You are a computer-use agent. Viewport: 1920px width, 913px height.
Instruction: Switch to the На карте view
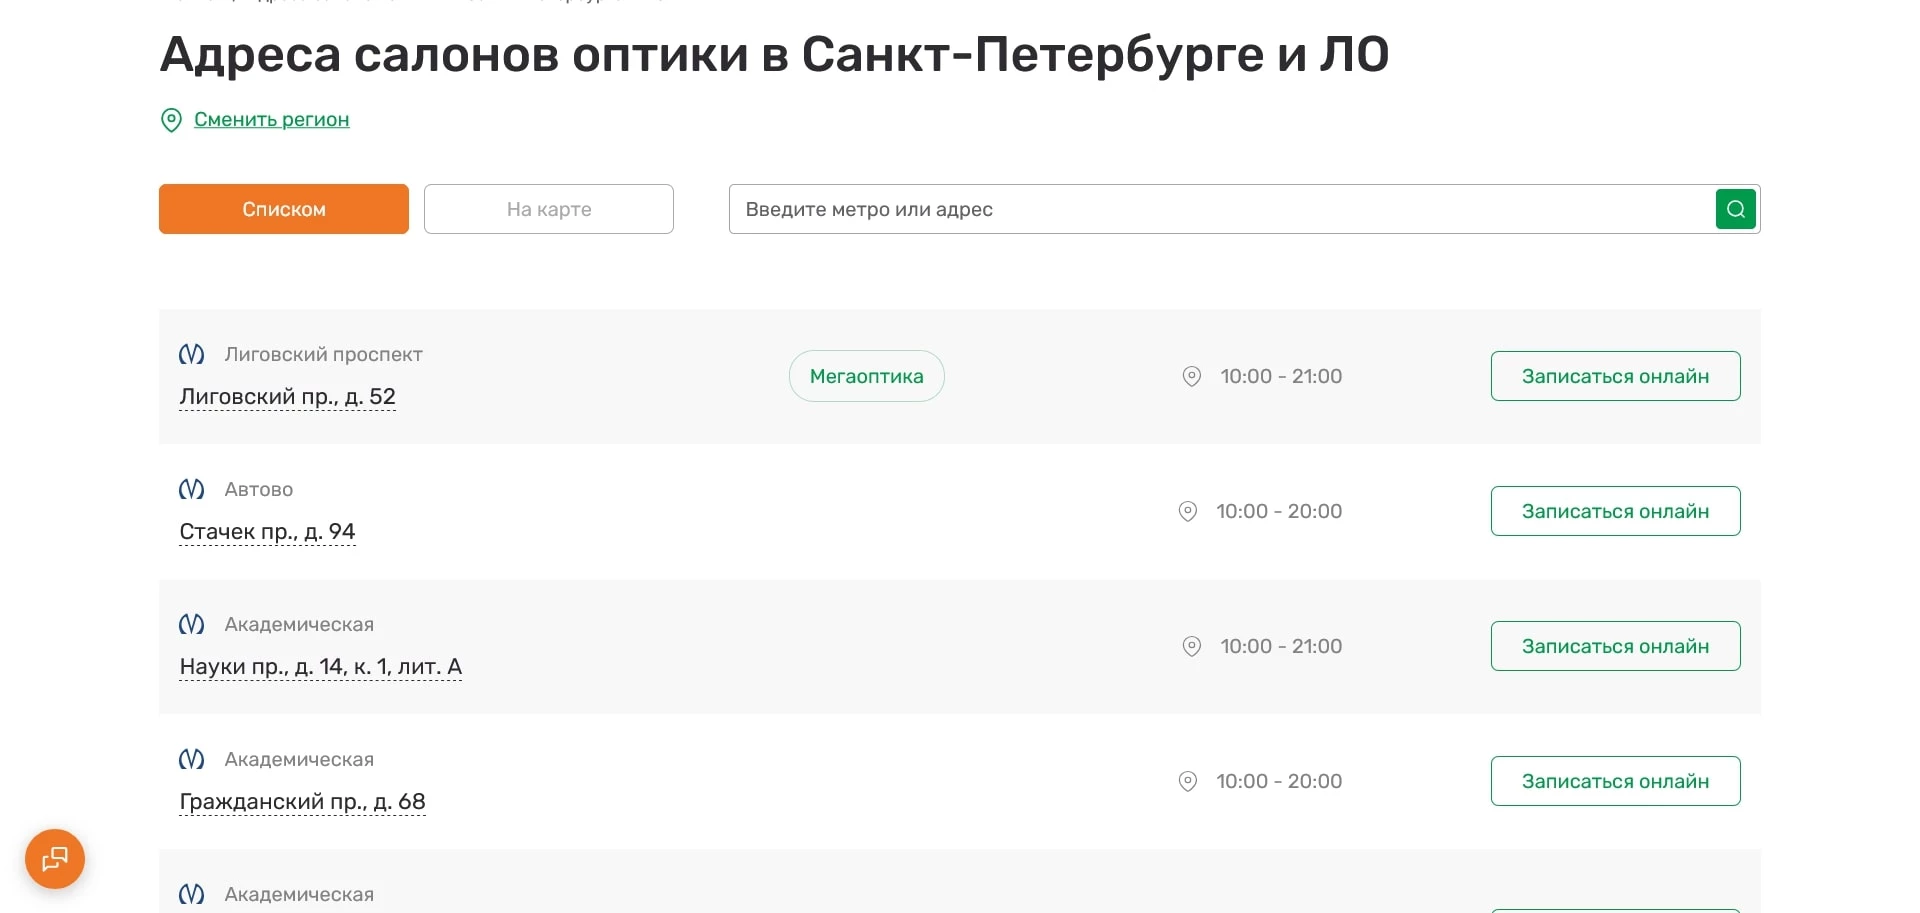(548, 209)
